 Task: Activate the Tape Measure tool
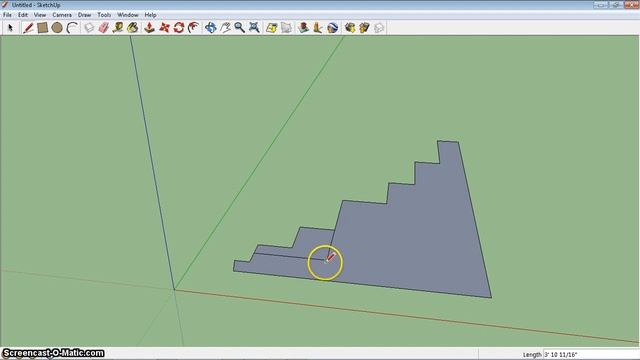118,28
